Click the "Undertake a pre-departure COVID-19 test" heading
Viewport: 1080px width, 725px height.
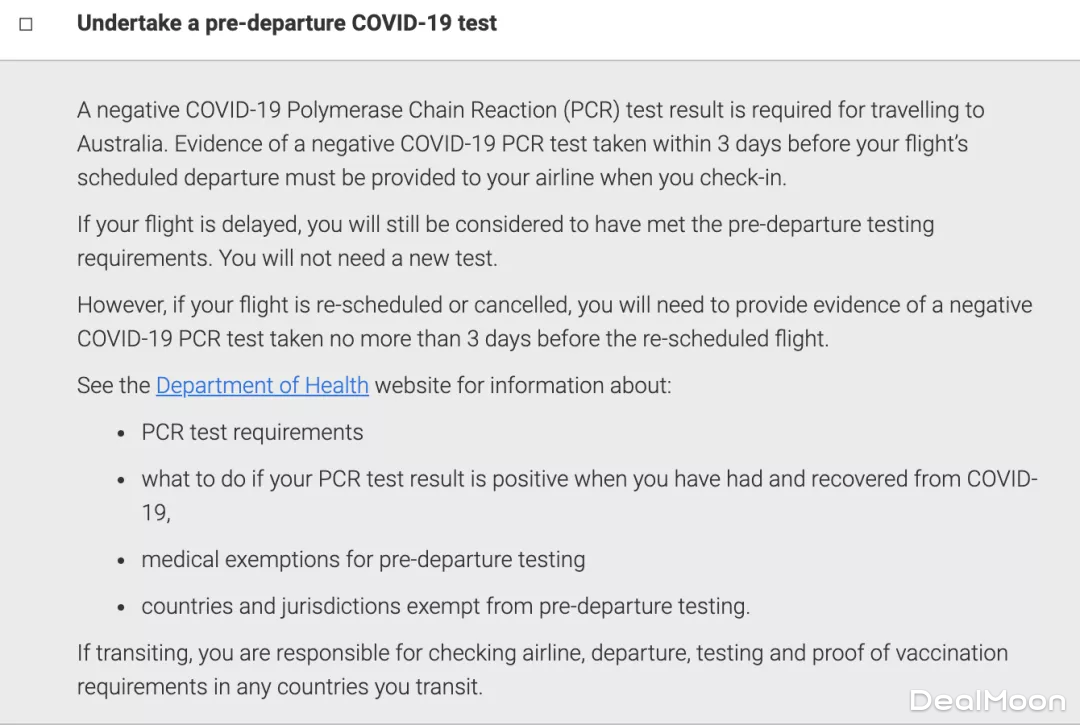pos(286,23)
